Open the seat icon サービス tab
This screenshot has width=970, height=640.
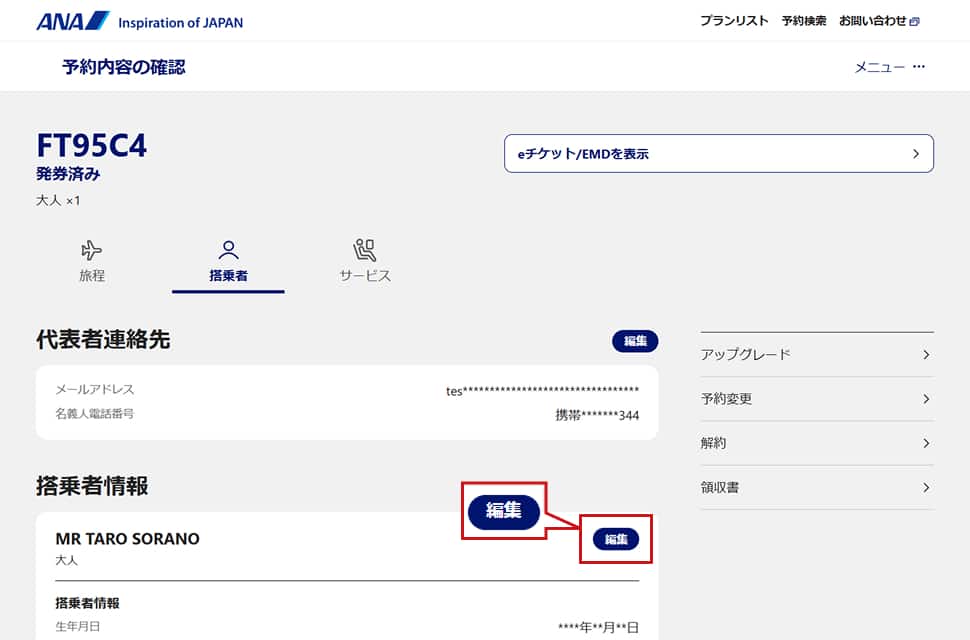(x=365, y=250)
